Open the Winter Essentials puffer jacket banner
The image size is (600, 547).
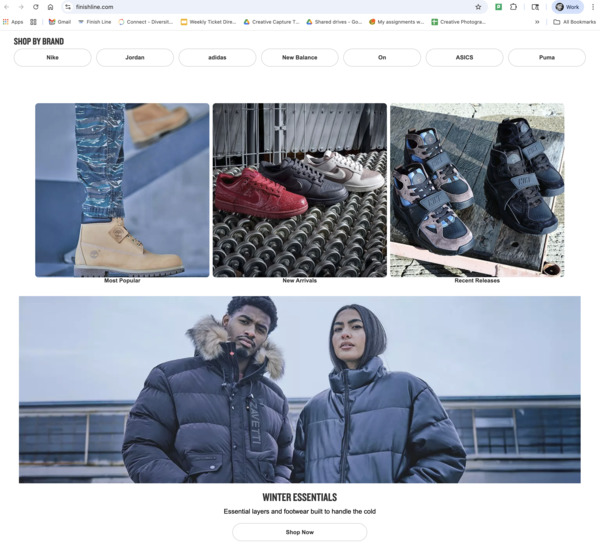click(300, 389)
